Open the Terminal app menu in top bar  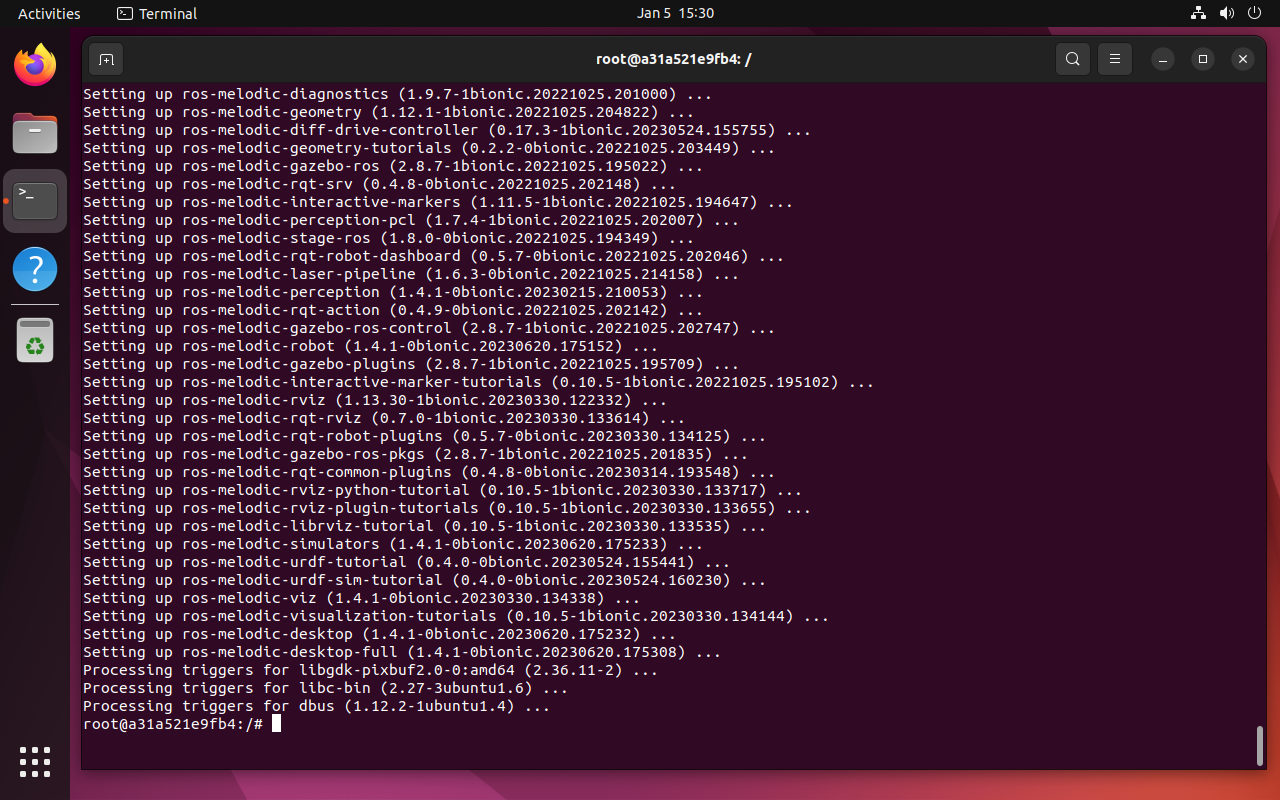point(157,13)
